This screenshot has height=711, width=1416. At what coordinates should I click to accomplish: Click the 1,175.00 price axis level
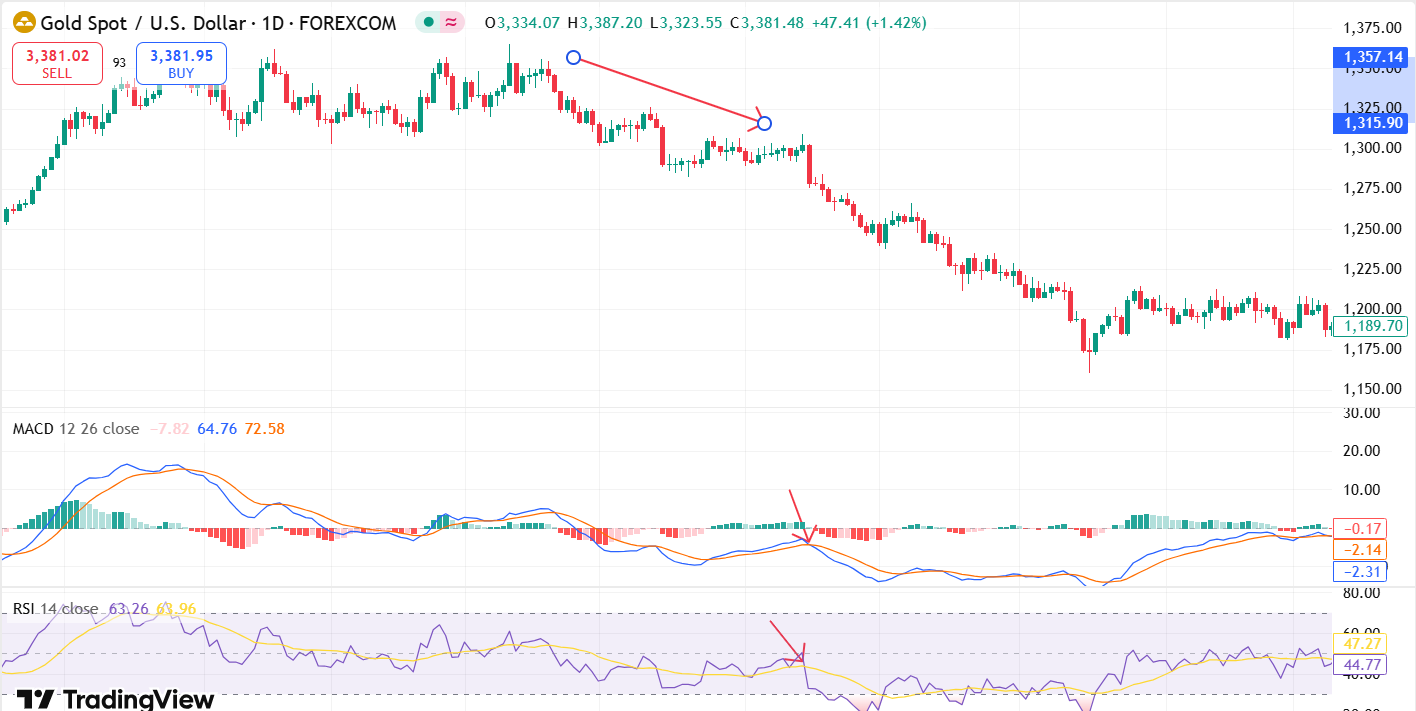[1370, 349]
